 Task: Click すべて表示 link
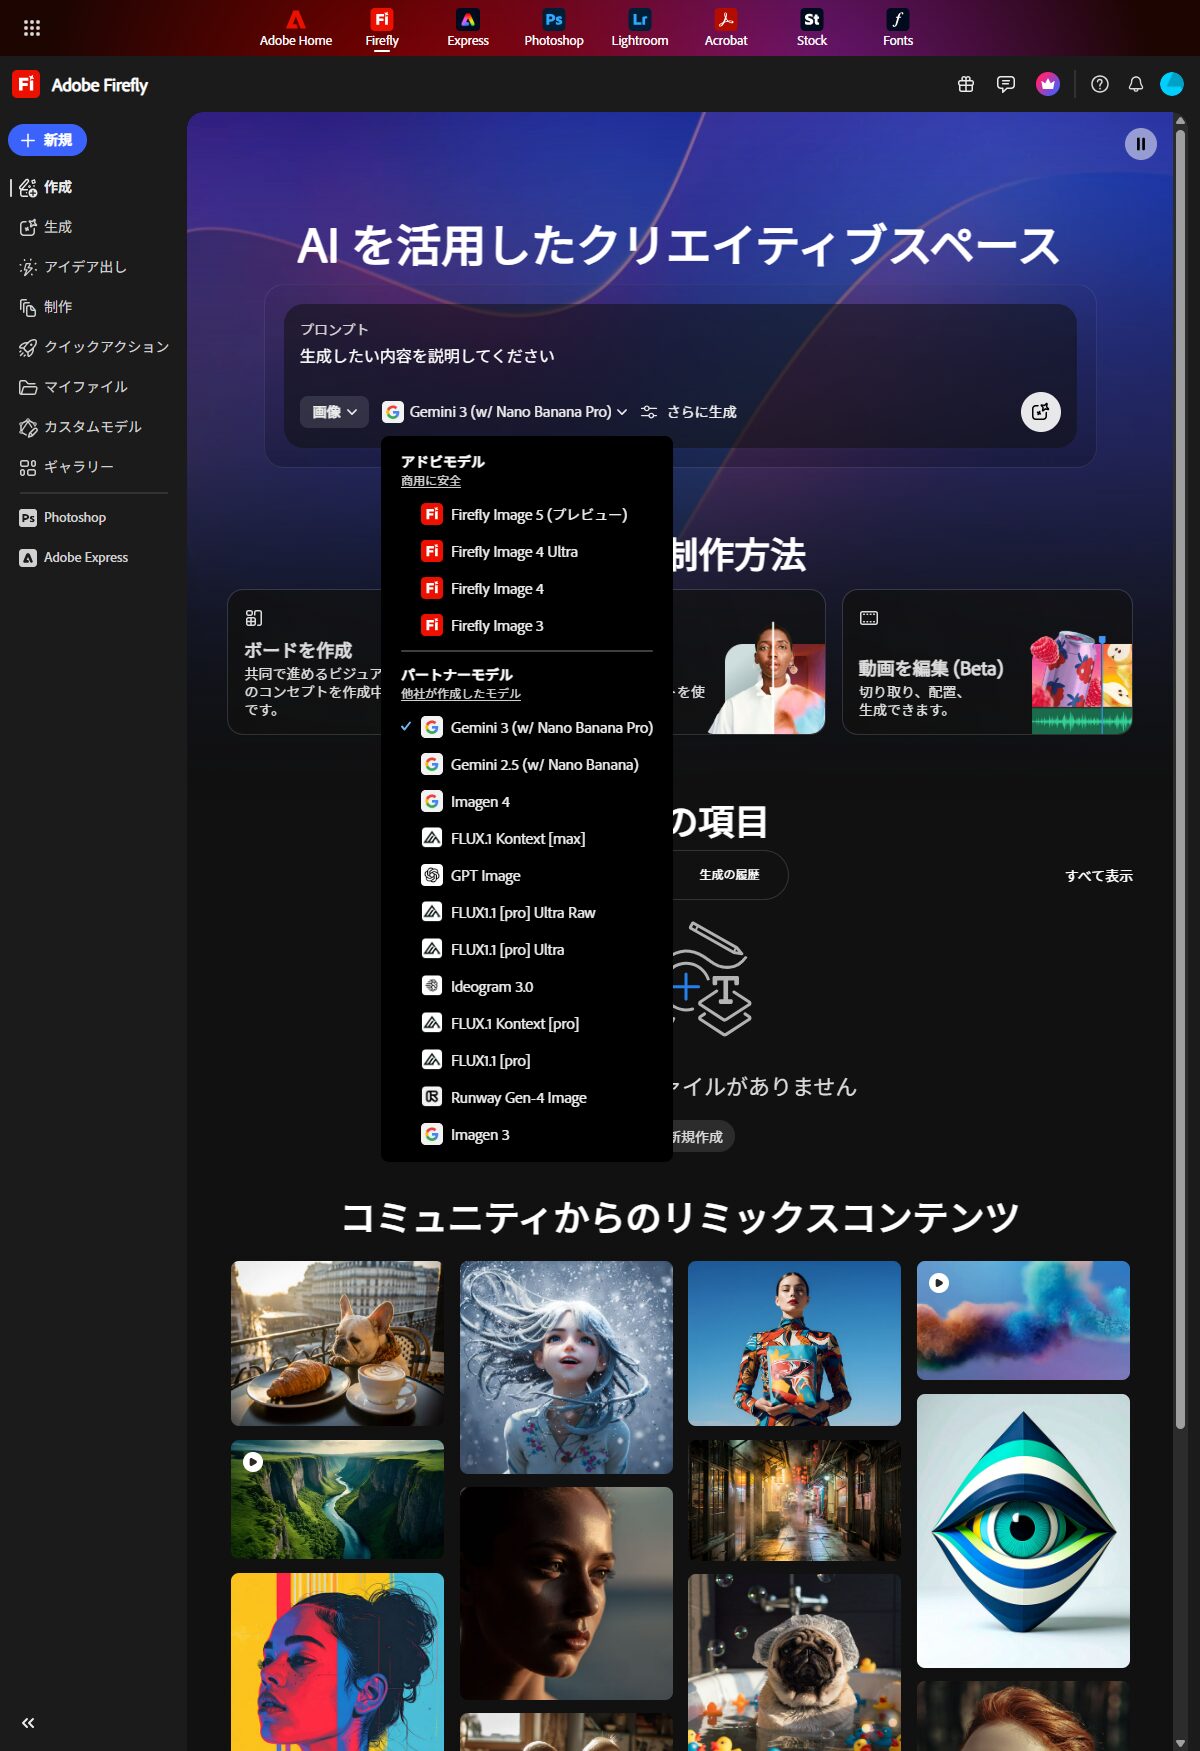1099,876
